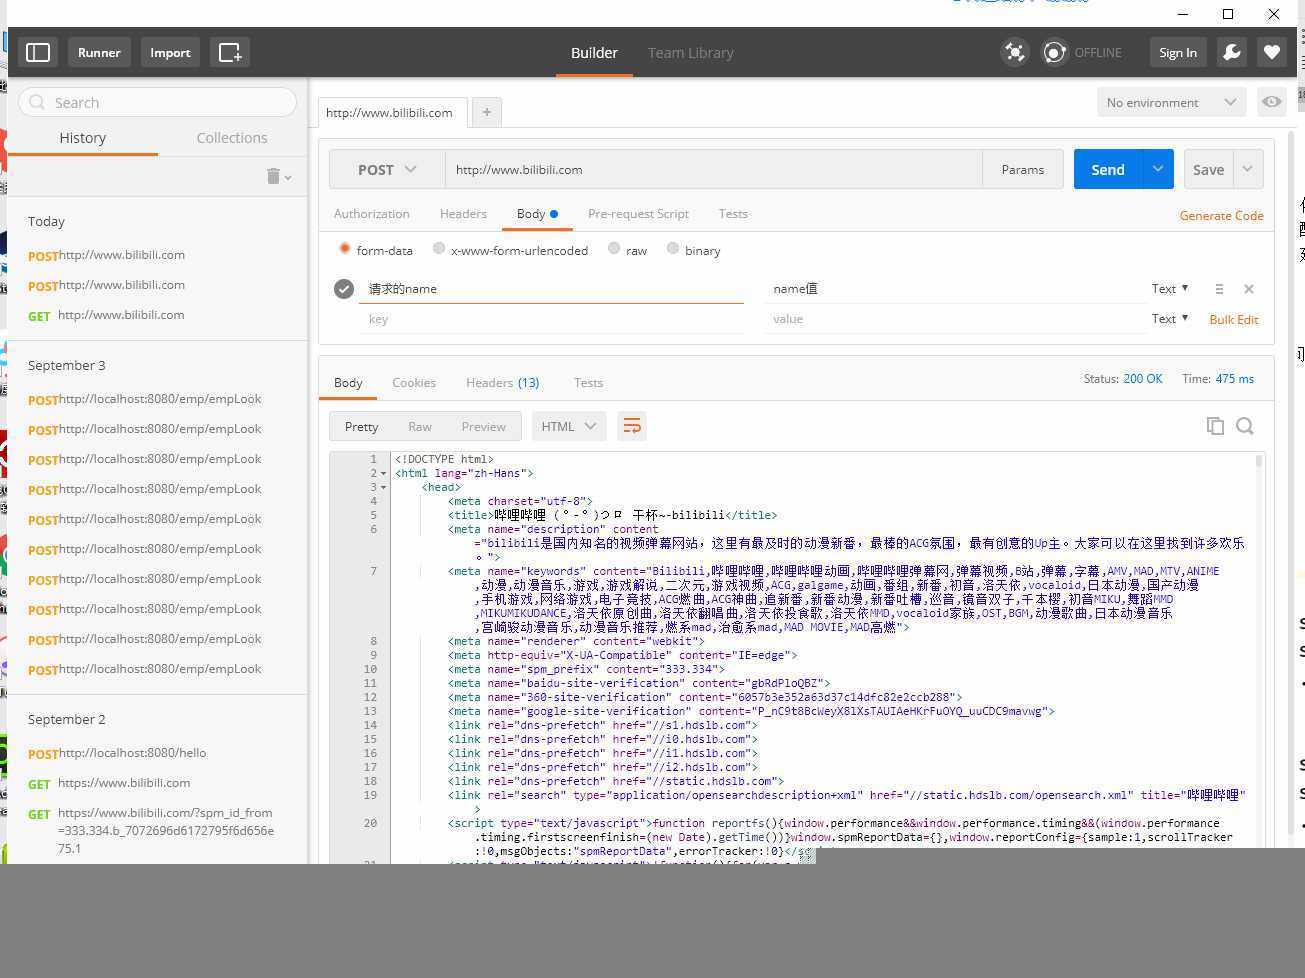Click the environment quick look eye icon

tap(1272, 102)
